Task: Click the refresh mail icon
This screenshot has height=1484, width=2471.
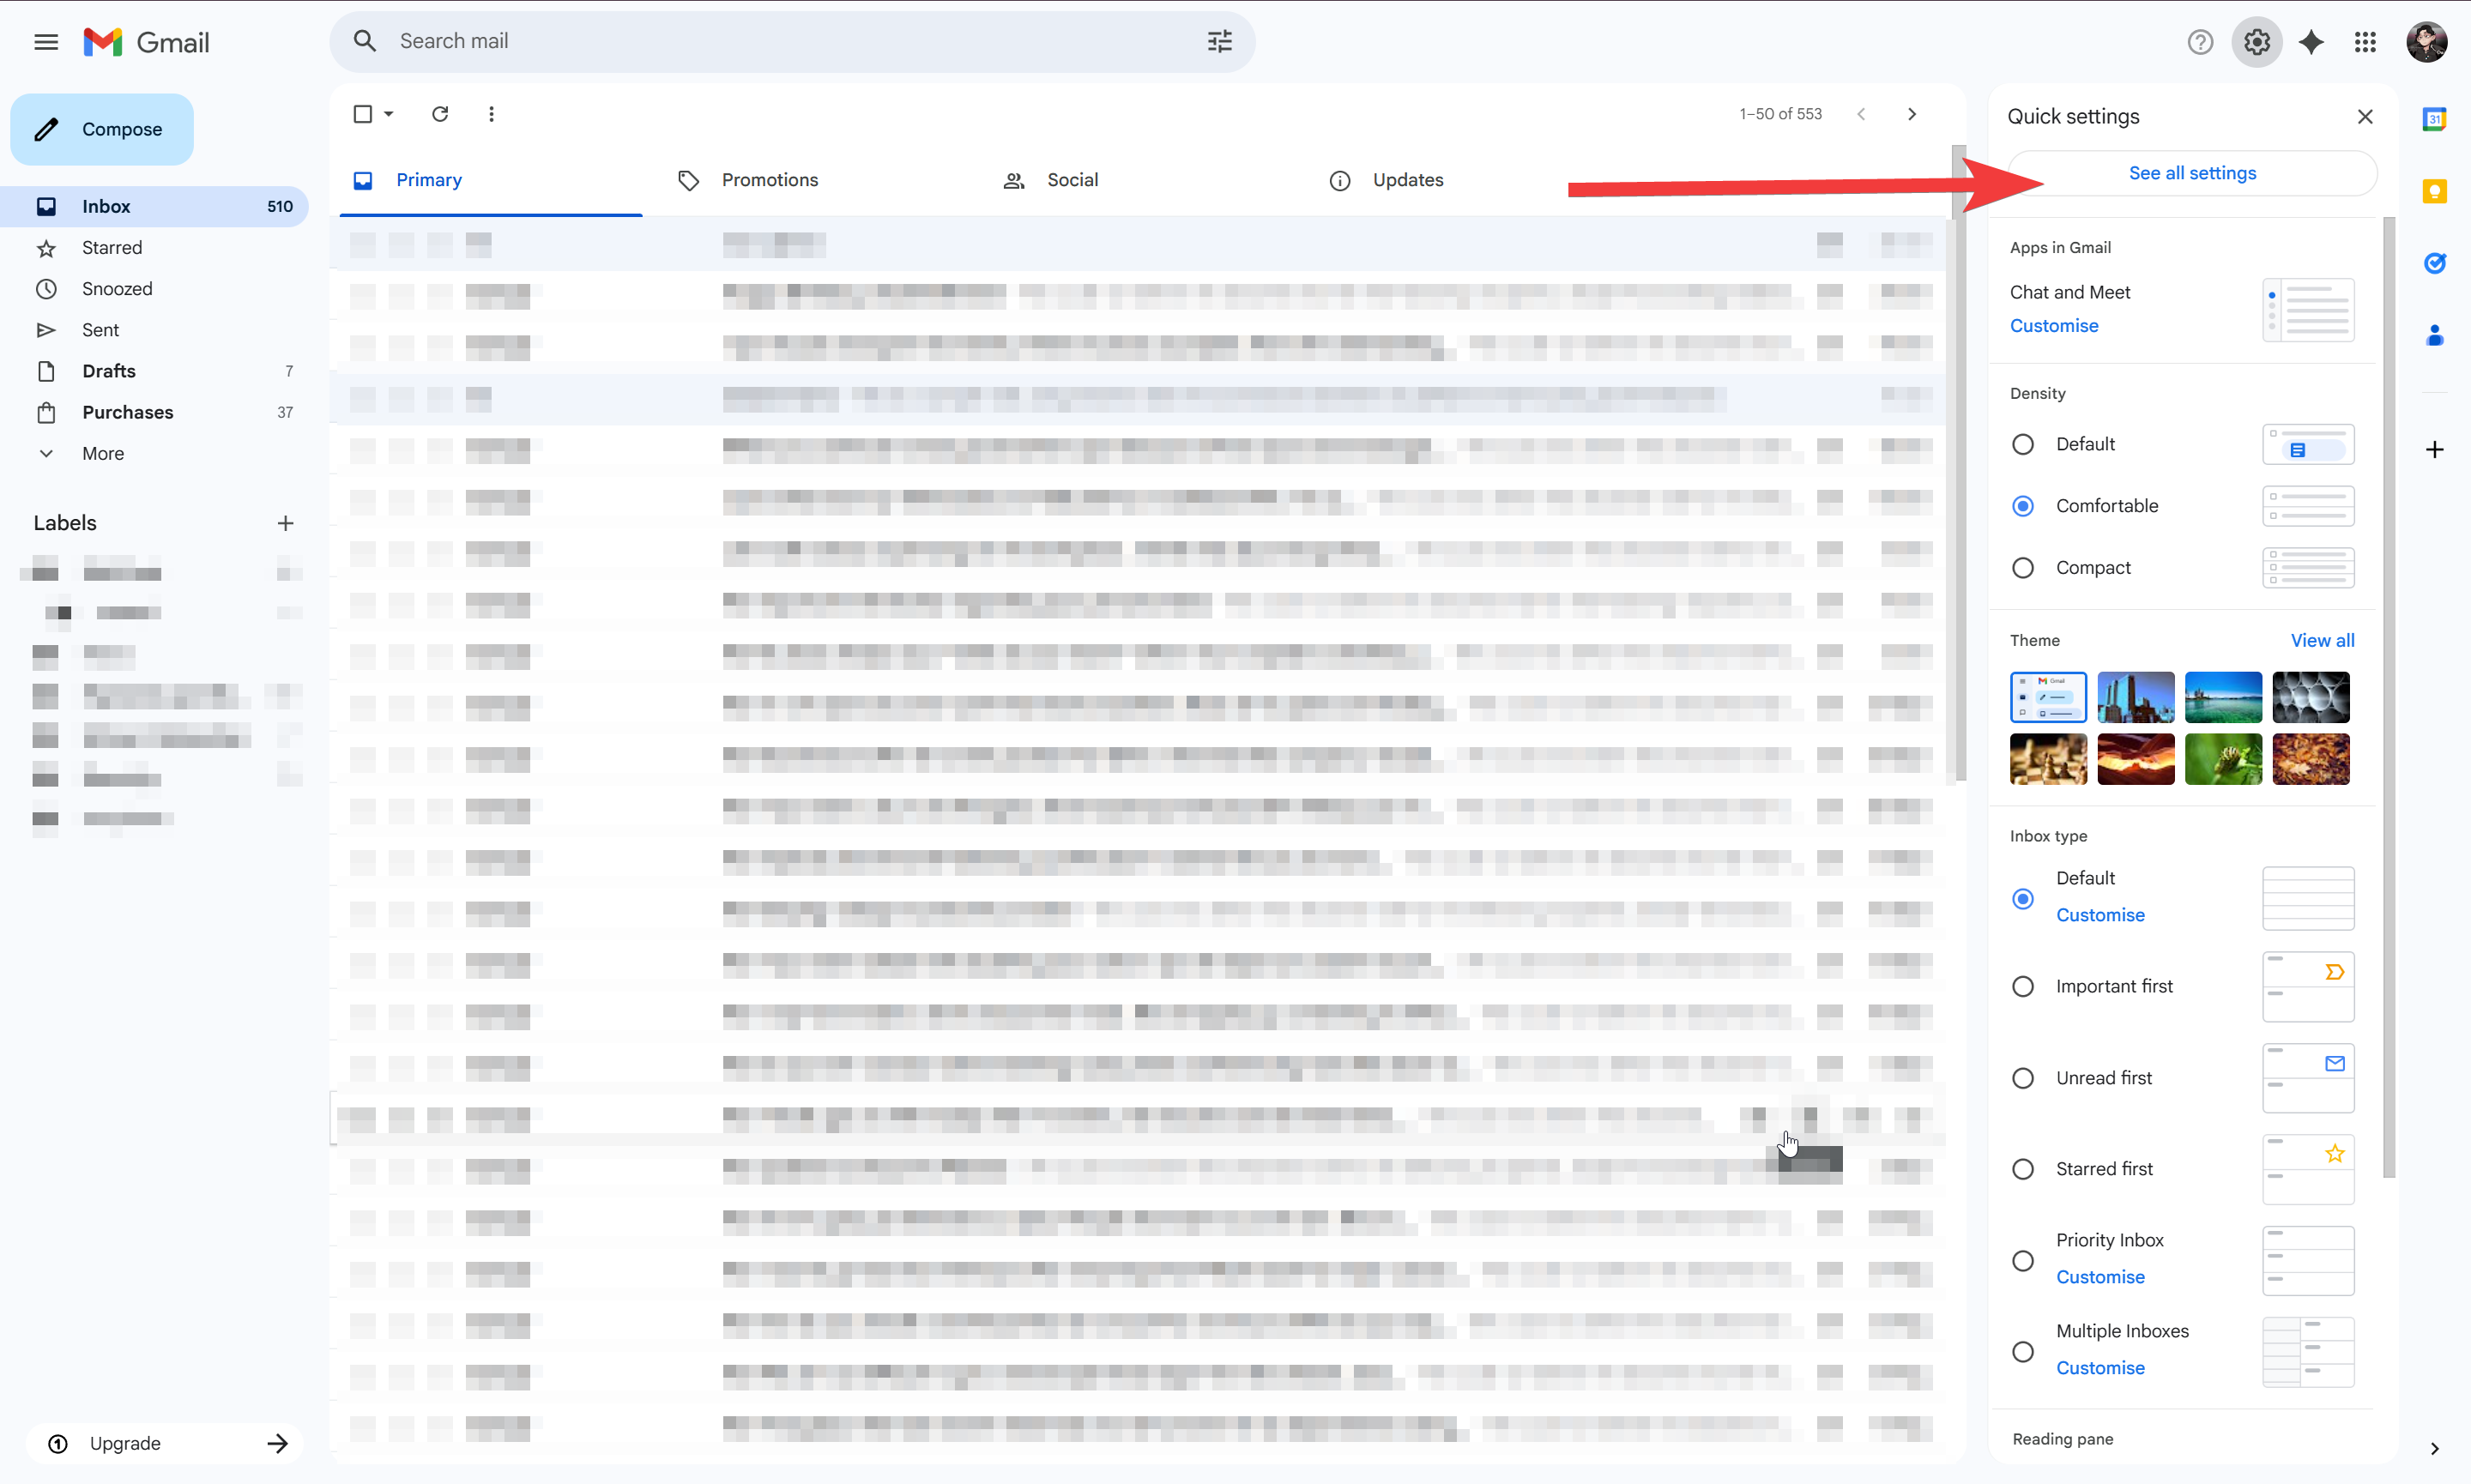Action: click(440, 114)
